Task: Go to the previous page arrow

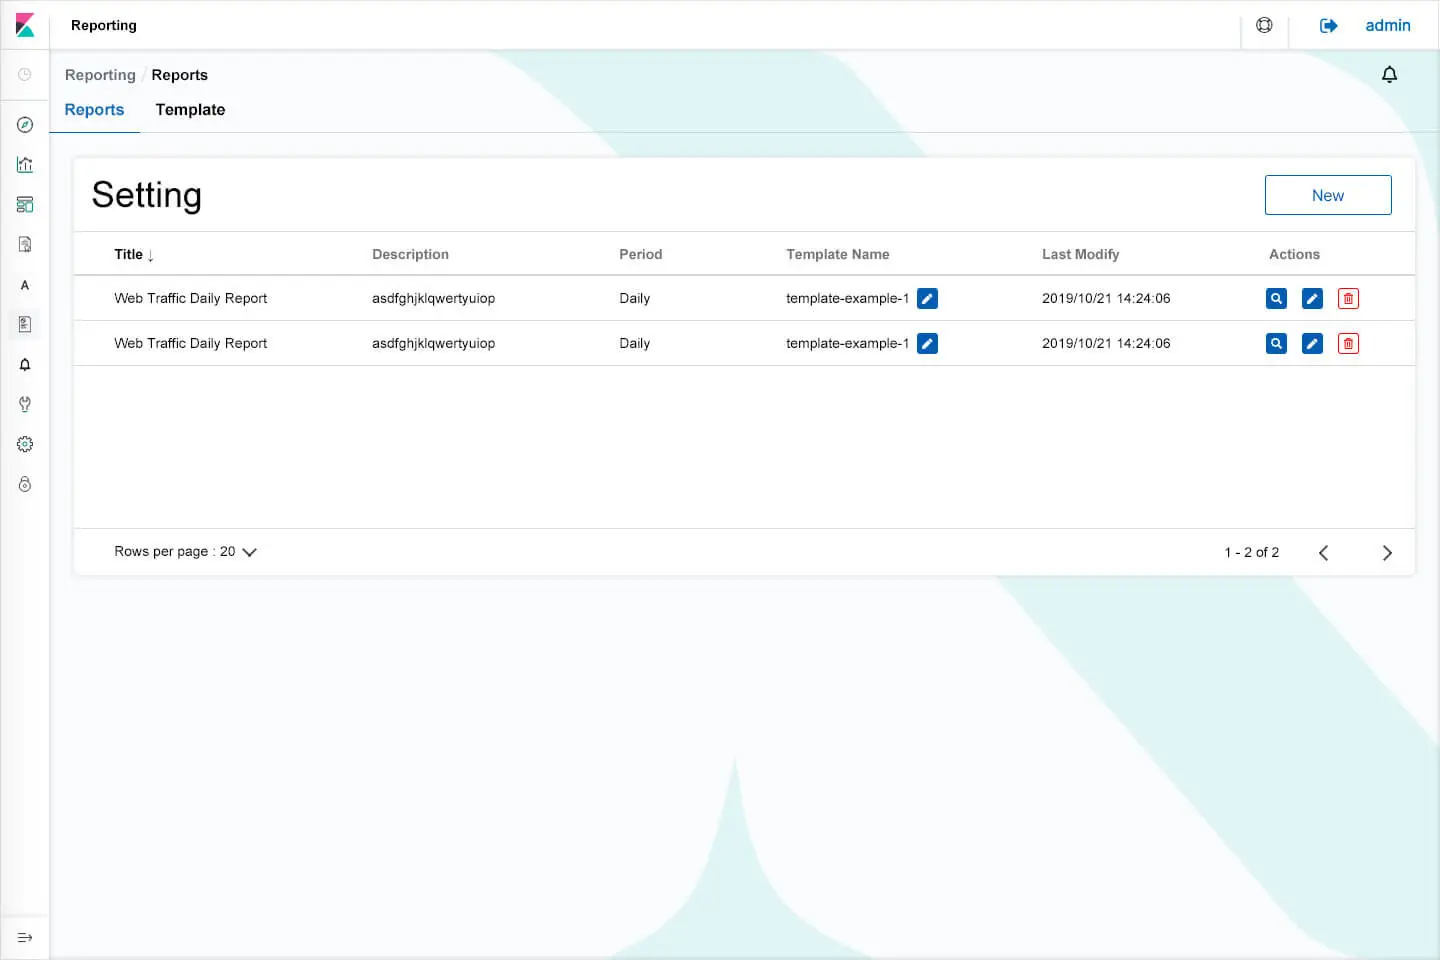Action: click(1323, 553)
